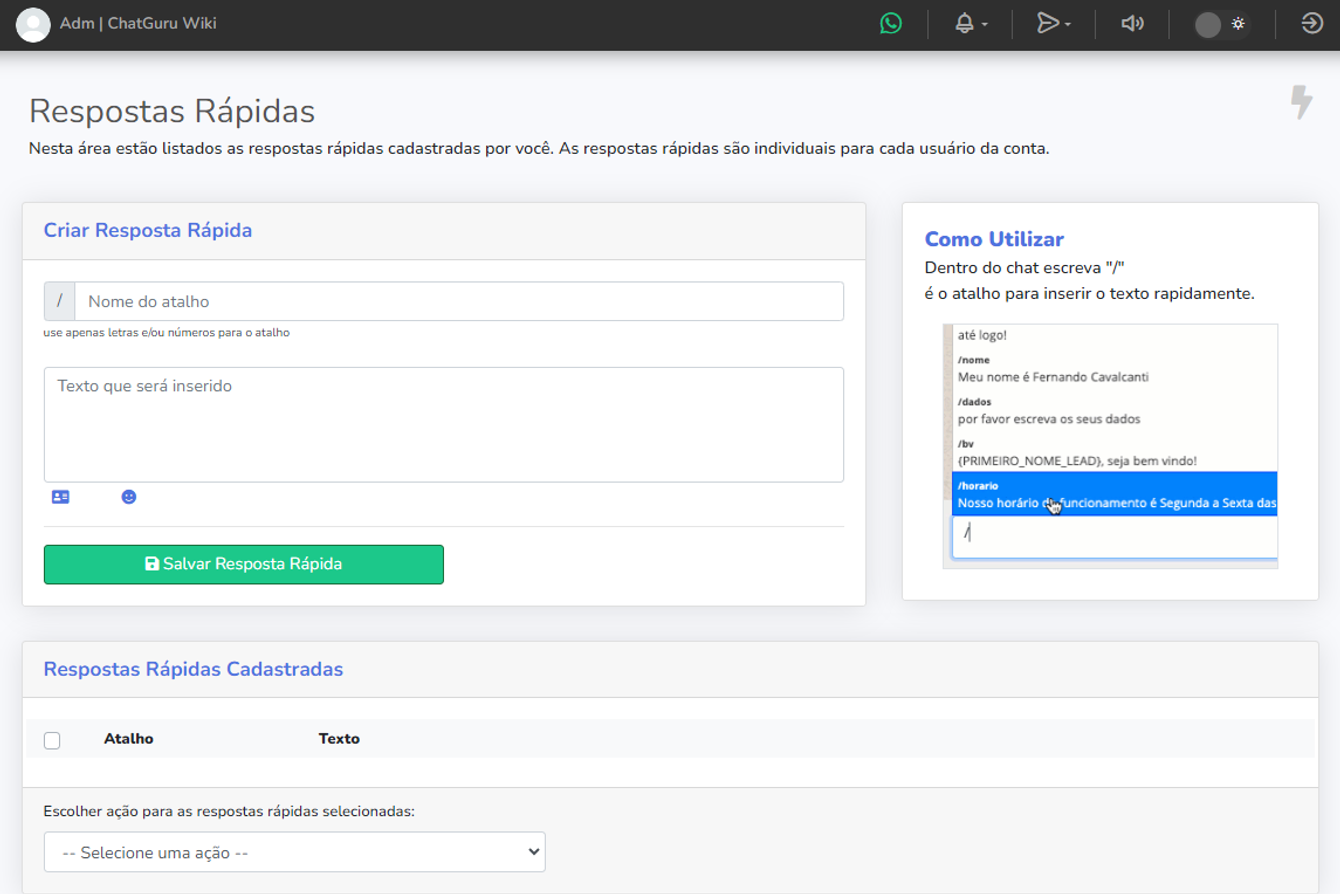Click the Nome do atalho input field
This screenshot has height=894, width=1340.
click(x=459, y=301)
